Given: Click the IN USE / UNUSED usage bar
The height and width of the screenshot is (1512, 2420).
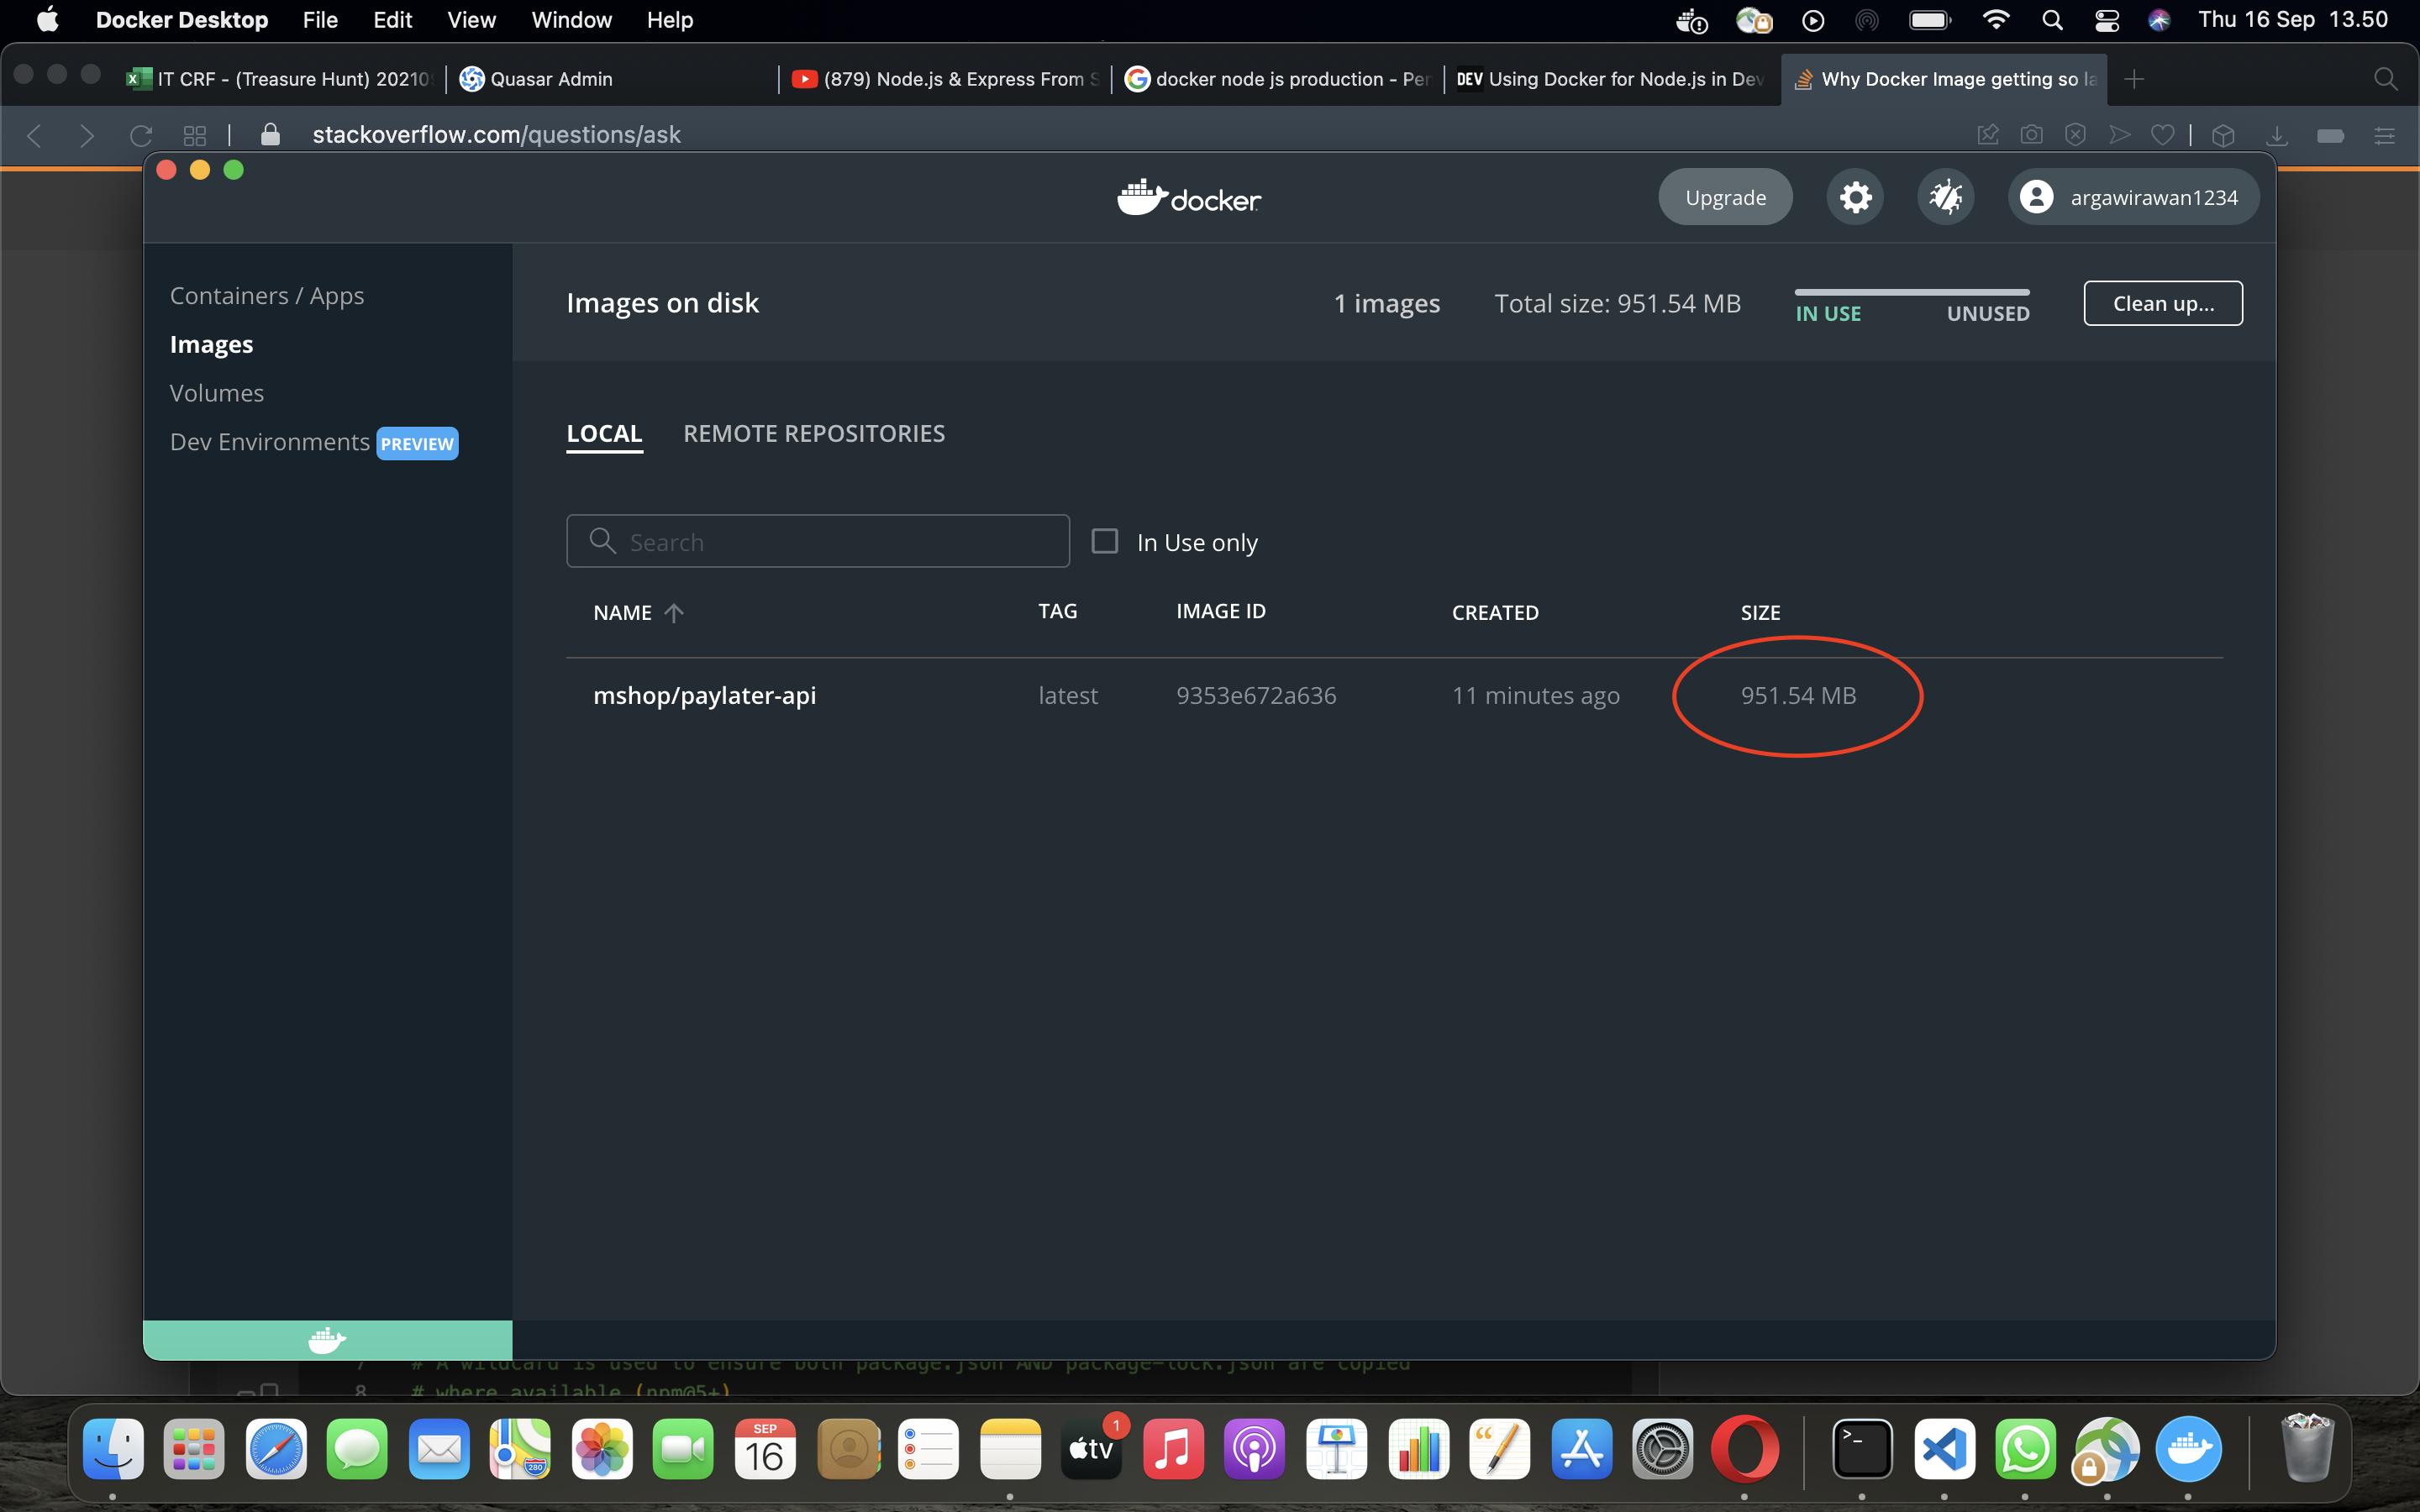Looking at the screenshot, I should [1912, 292].
